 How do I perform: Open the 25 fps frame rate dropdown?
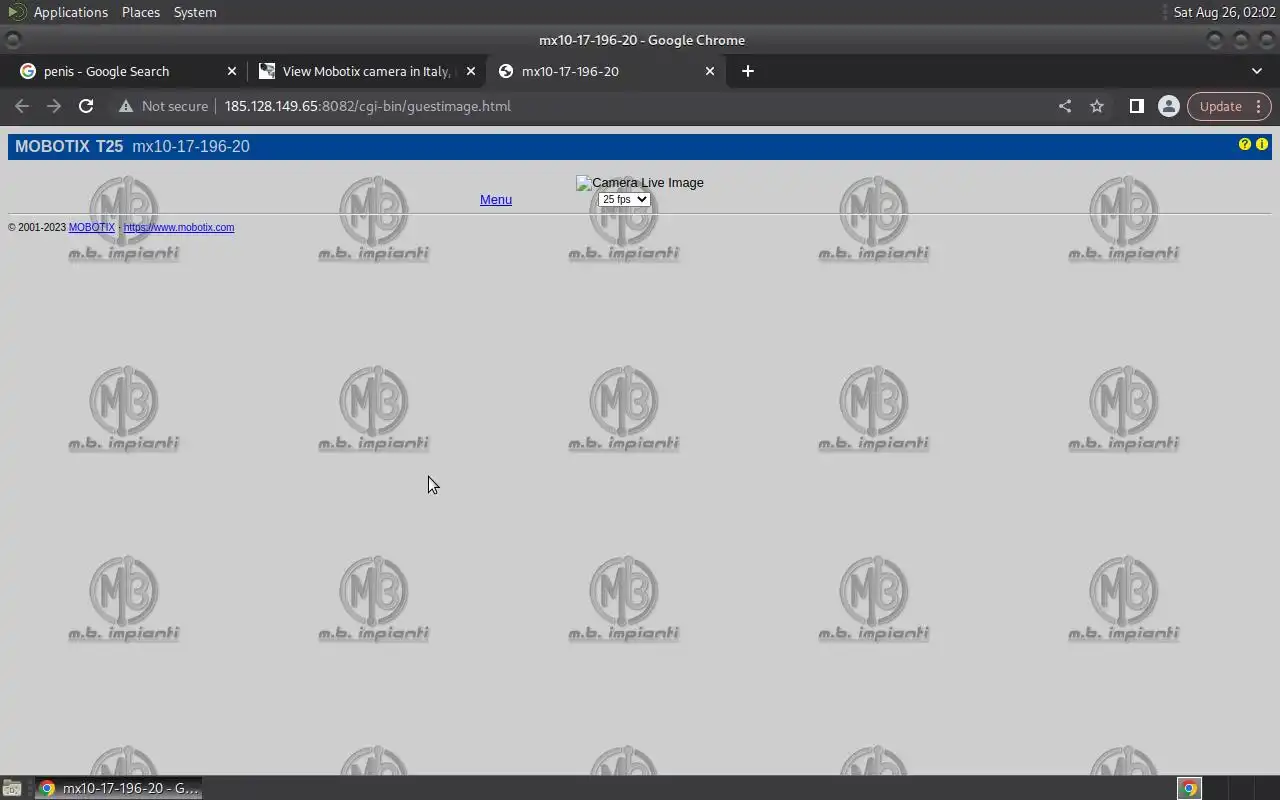click(x=624, y=199)
